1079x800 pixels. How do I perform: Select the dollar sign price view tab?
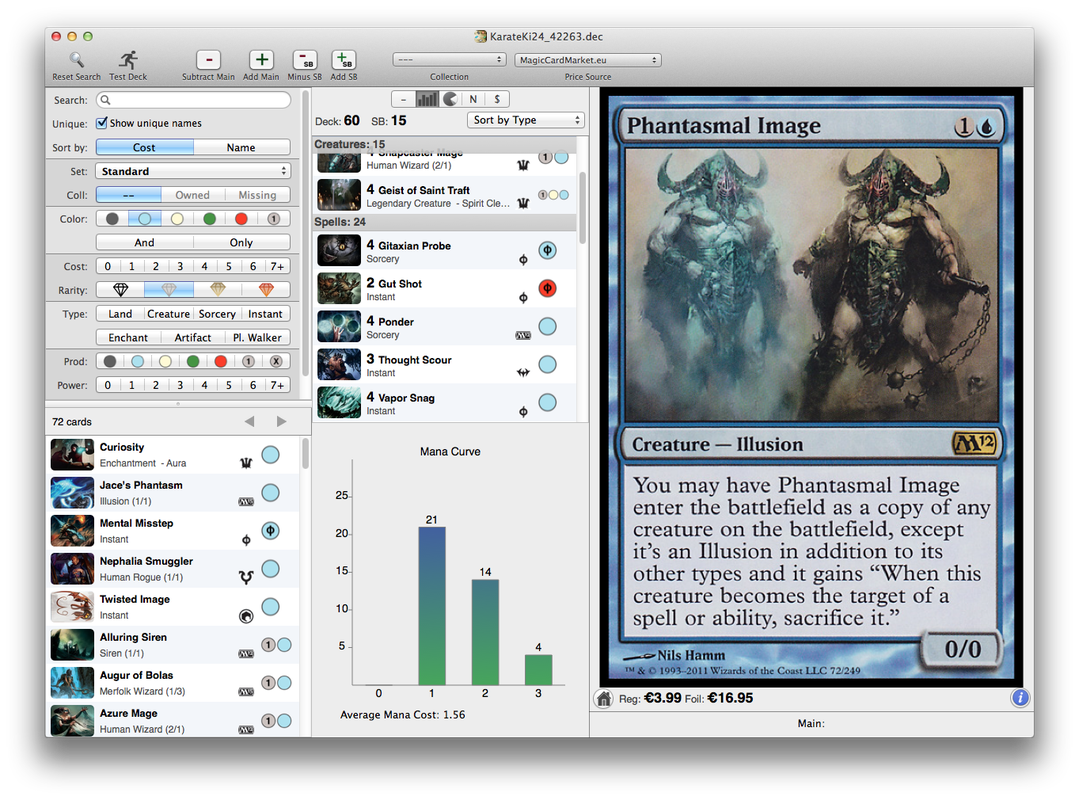pyautogui.click(x=497, y=99)
